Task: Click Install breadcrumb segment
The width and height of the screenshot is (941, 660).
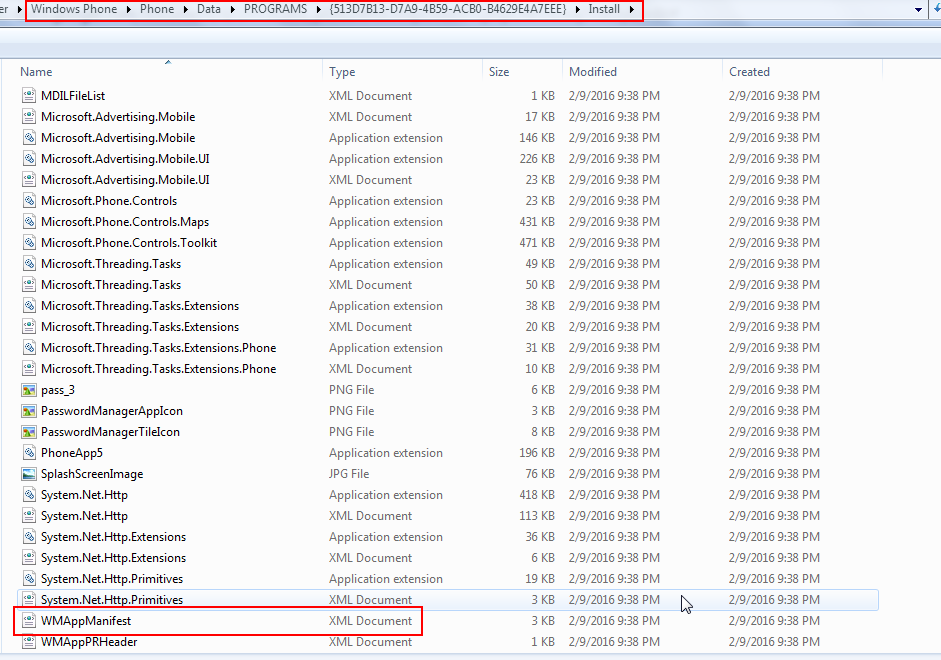Action: click(x=604, y=9)
